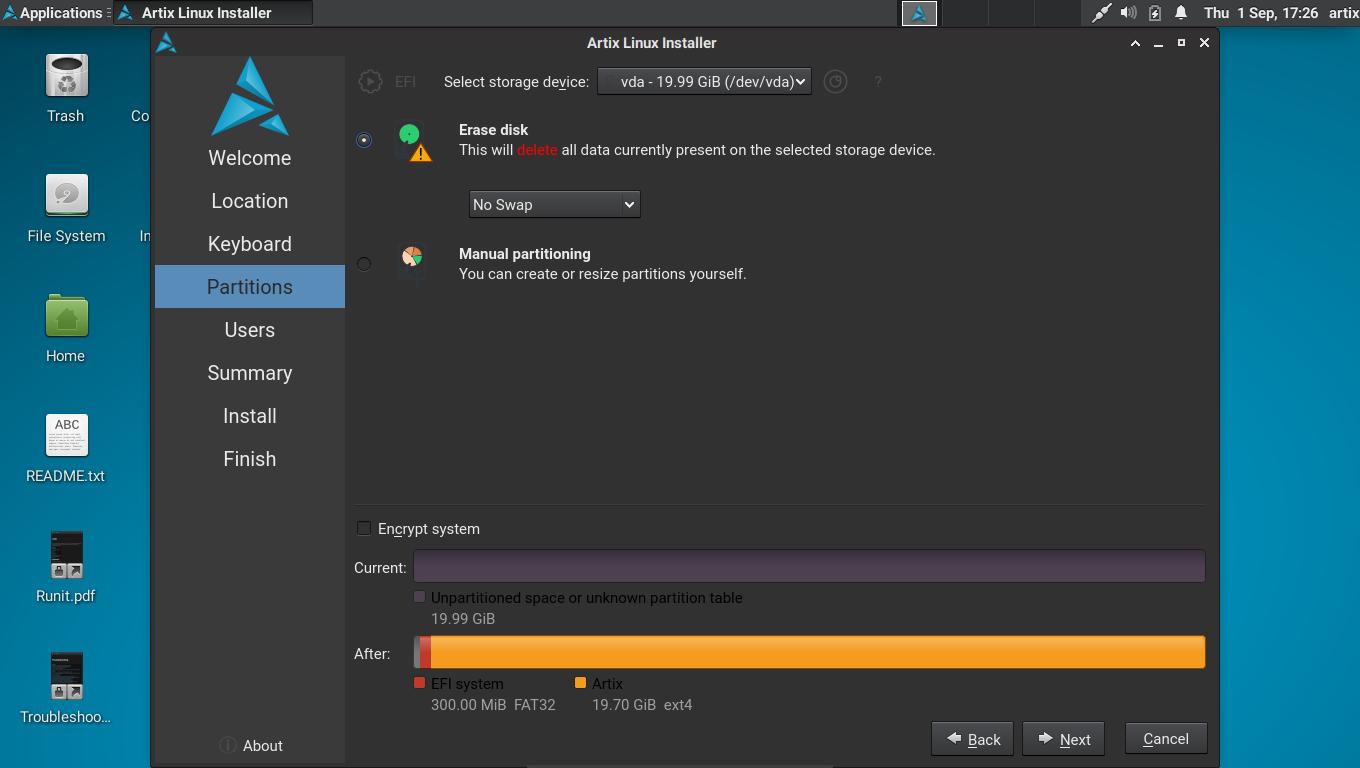The height and width of the screenshot is (768, 1360).
Task: Go to the Keyboard step
Action: point(250,244)
